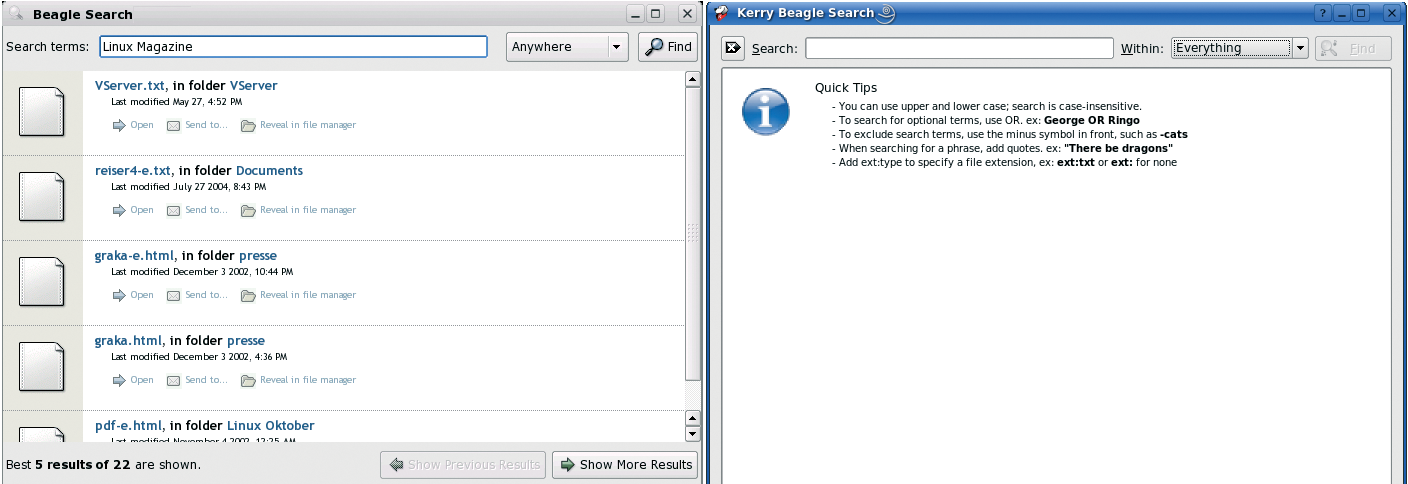Click the second up arrow in results scrollbar
This screenshot has height=484, width=1408.
click(692, 418)
